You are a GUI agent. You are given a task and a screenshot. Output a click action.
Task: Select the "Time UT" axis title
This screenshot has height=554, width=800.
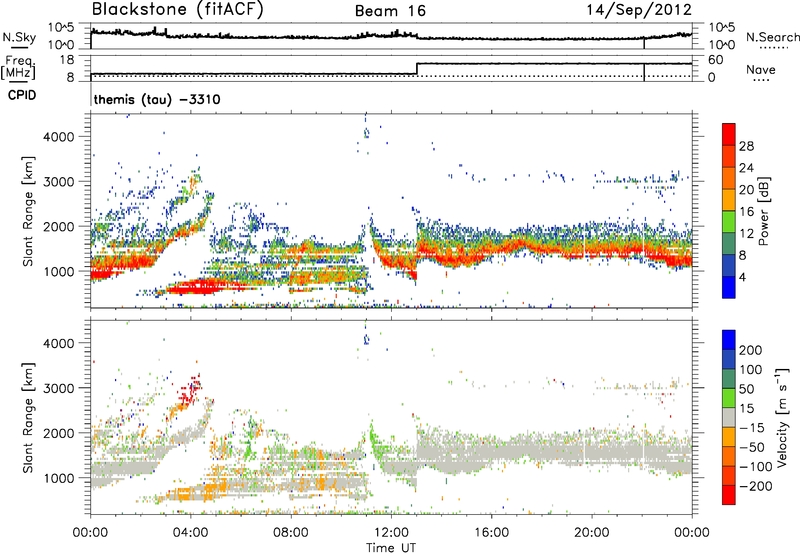[391, 547]
